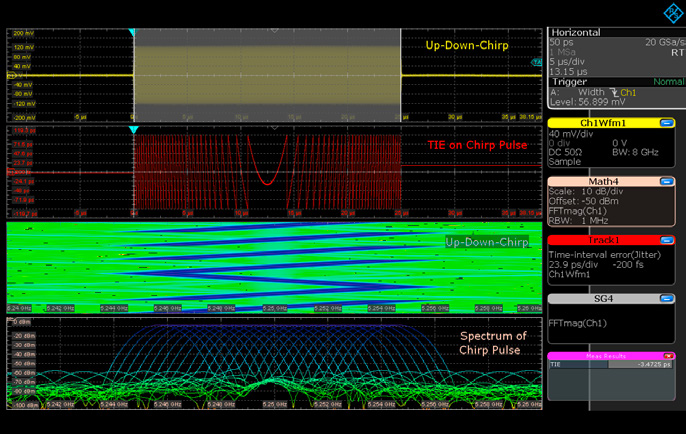Click the 5 µs/div time scale value
Screen dimensions: 686x434
(x=567, y=61)
